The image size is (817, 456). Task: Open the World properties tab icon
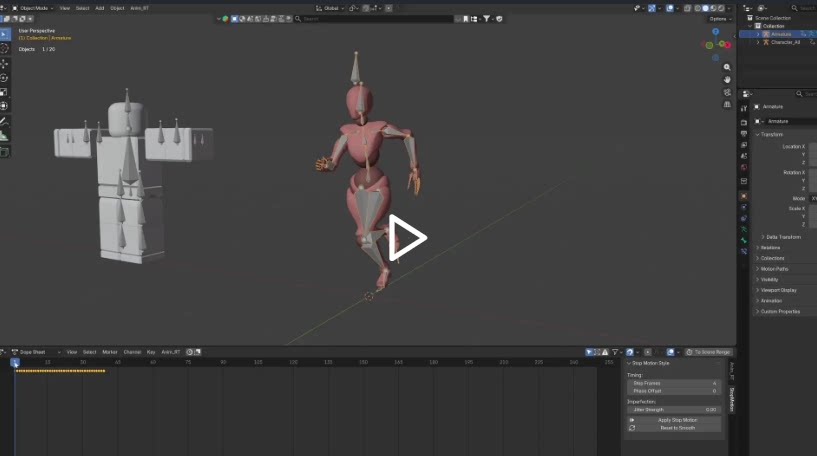pyautogui.click(x=744, y=167)
